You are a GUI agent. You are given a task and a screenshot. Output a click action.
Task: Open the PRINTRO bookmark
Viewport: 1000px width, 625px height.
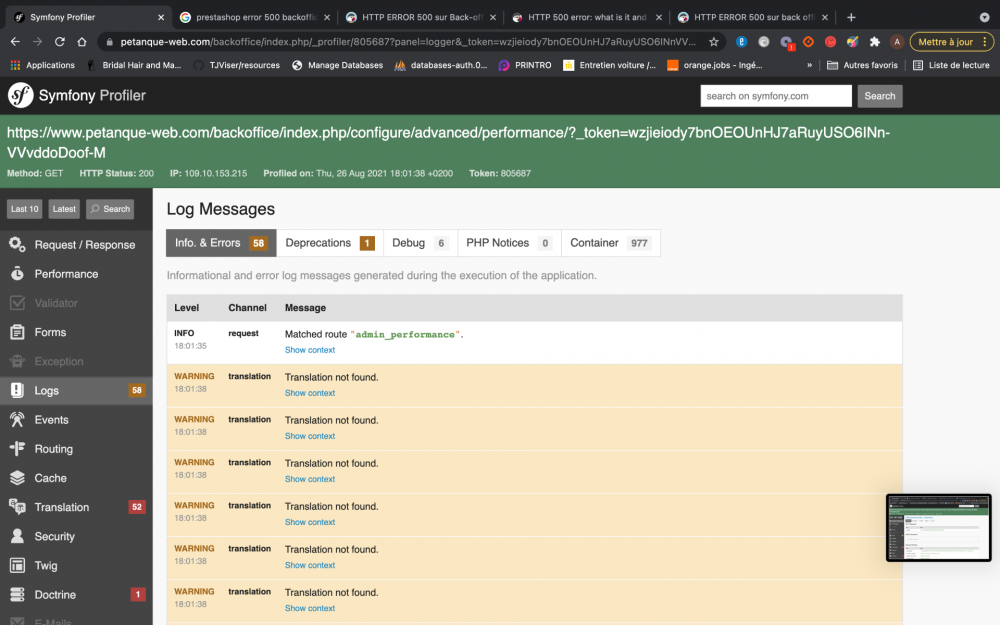point(525,65)
